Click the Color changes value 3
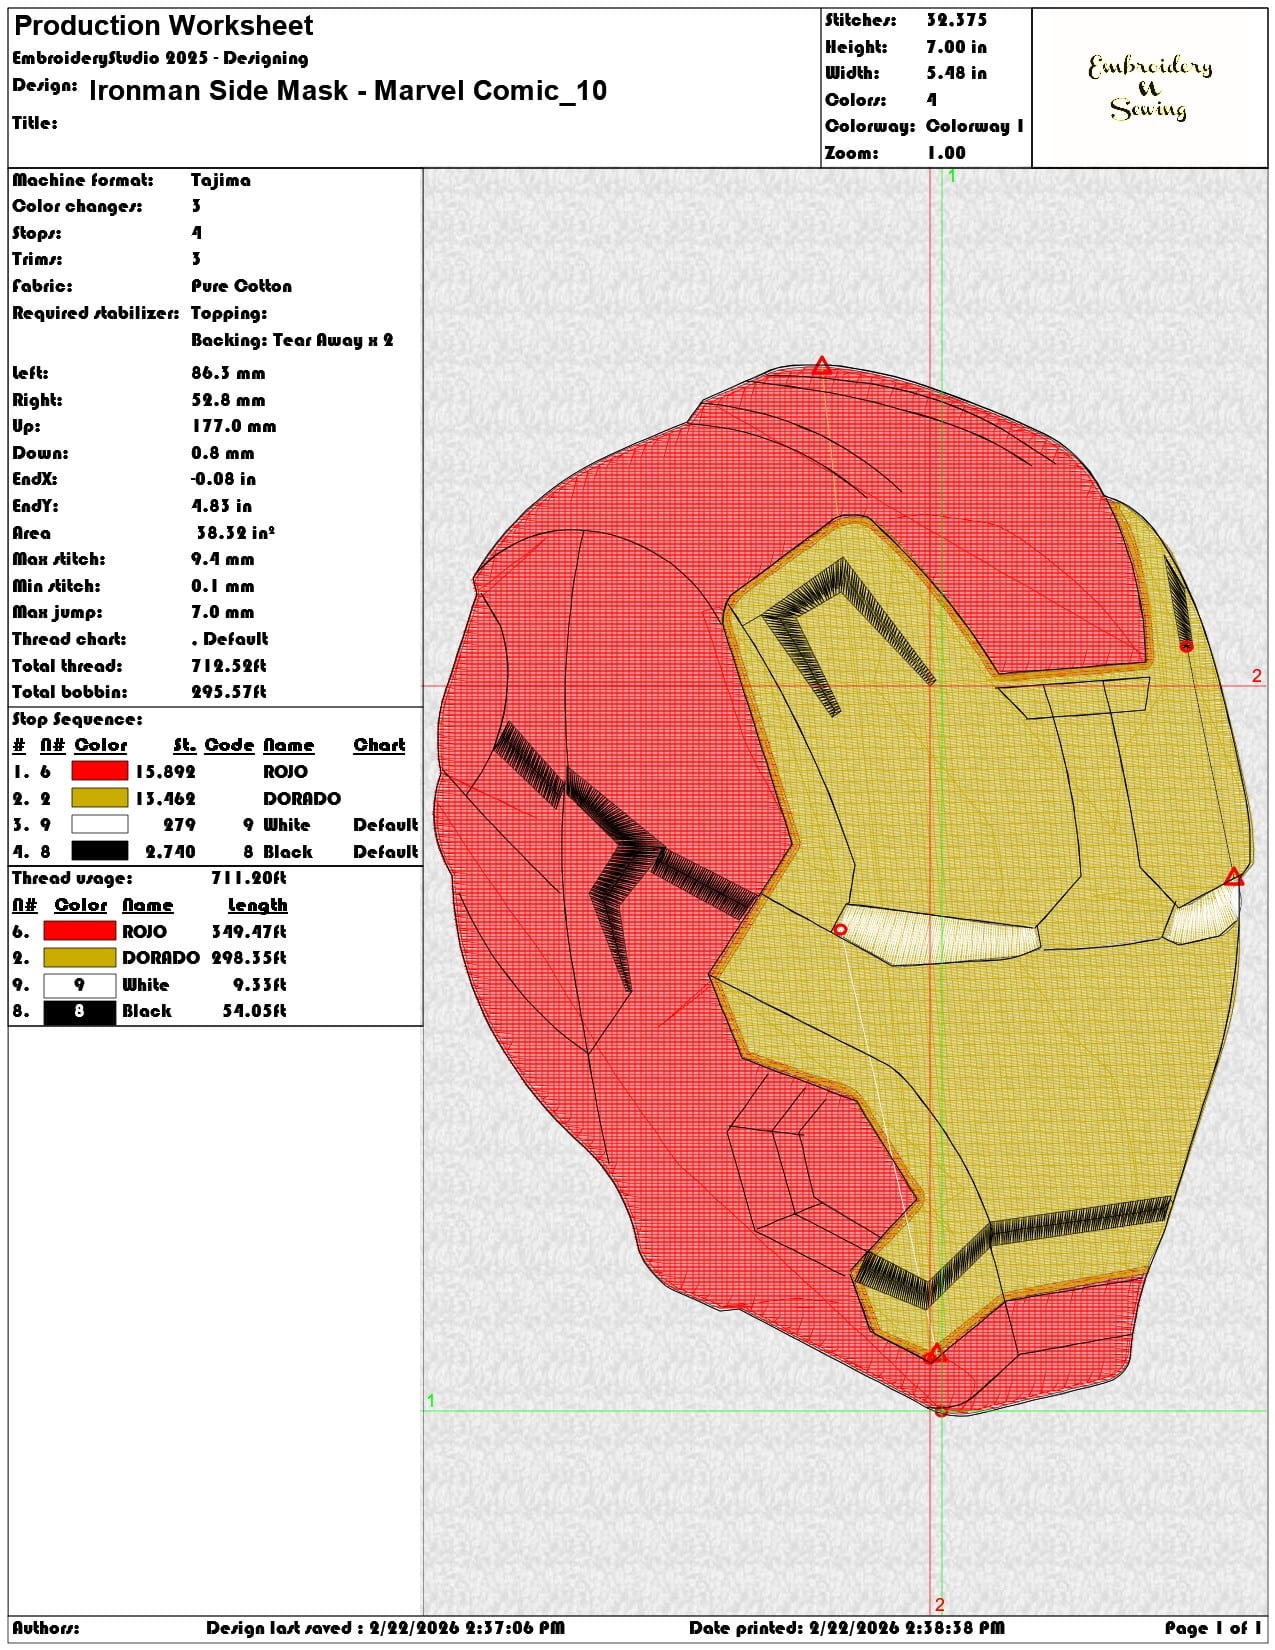Image resolution: width=1275 pixels, height=1650 pixels. coord(196,206)
